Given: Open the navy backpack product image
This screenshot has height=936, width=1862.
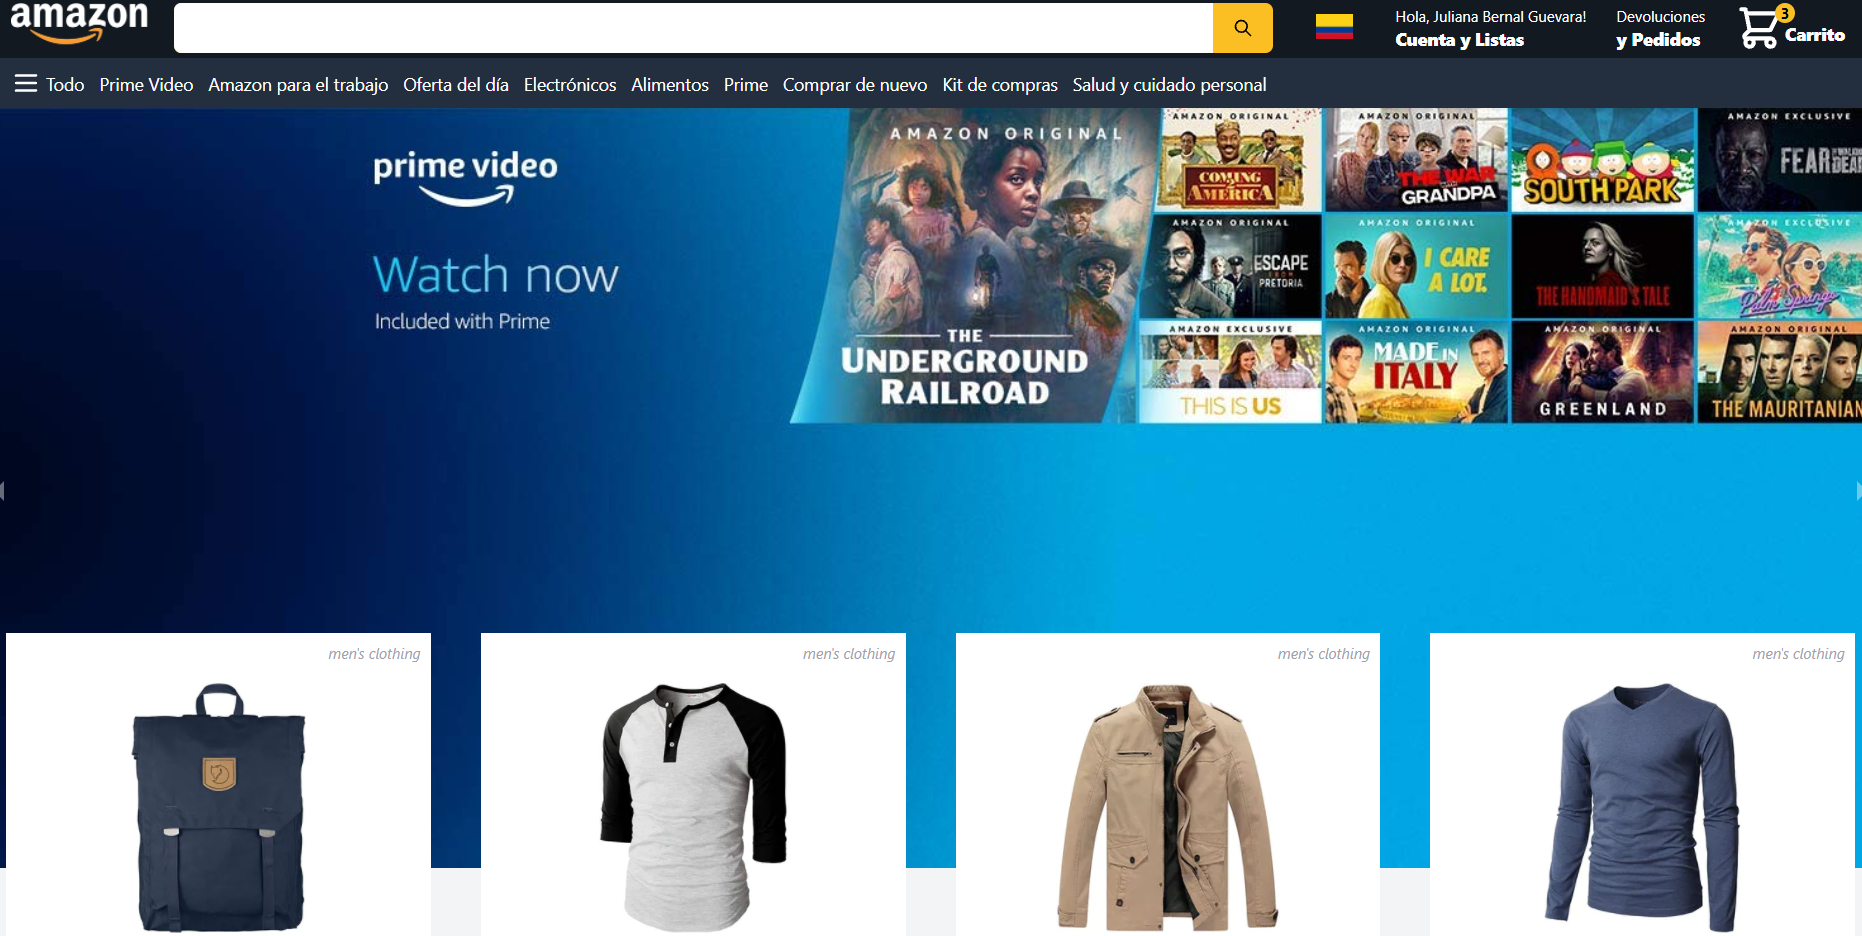Looking at the screenshot, I should tap(218, 806).
